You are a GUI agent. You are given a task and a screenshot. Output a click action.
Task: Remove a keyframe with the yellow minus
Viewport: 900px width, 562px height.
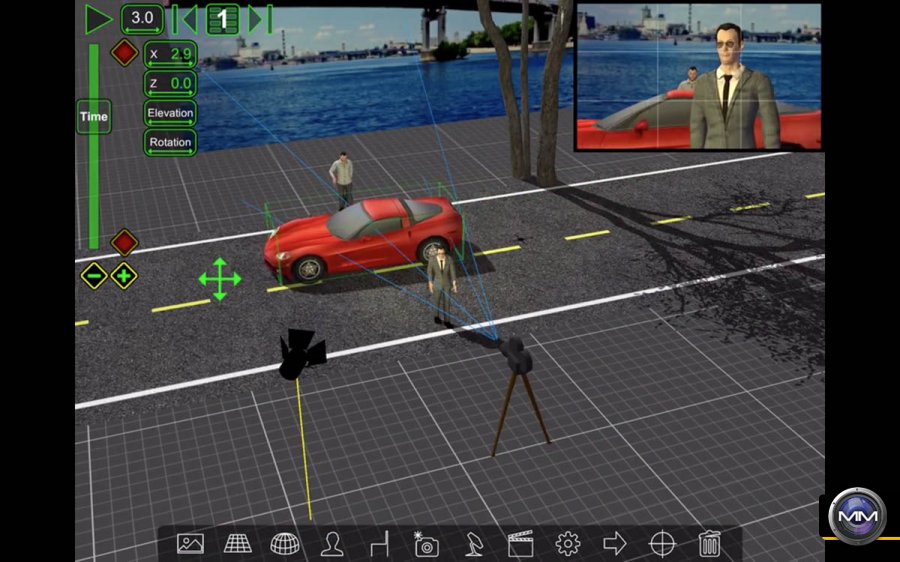[94, 276]
